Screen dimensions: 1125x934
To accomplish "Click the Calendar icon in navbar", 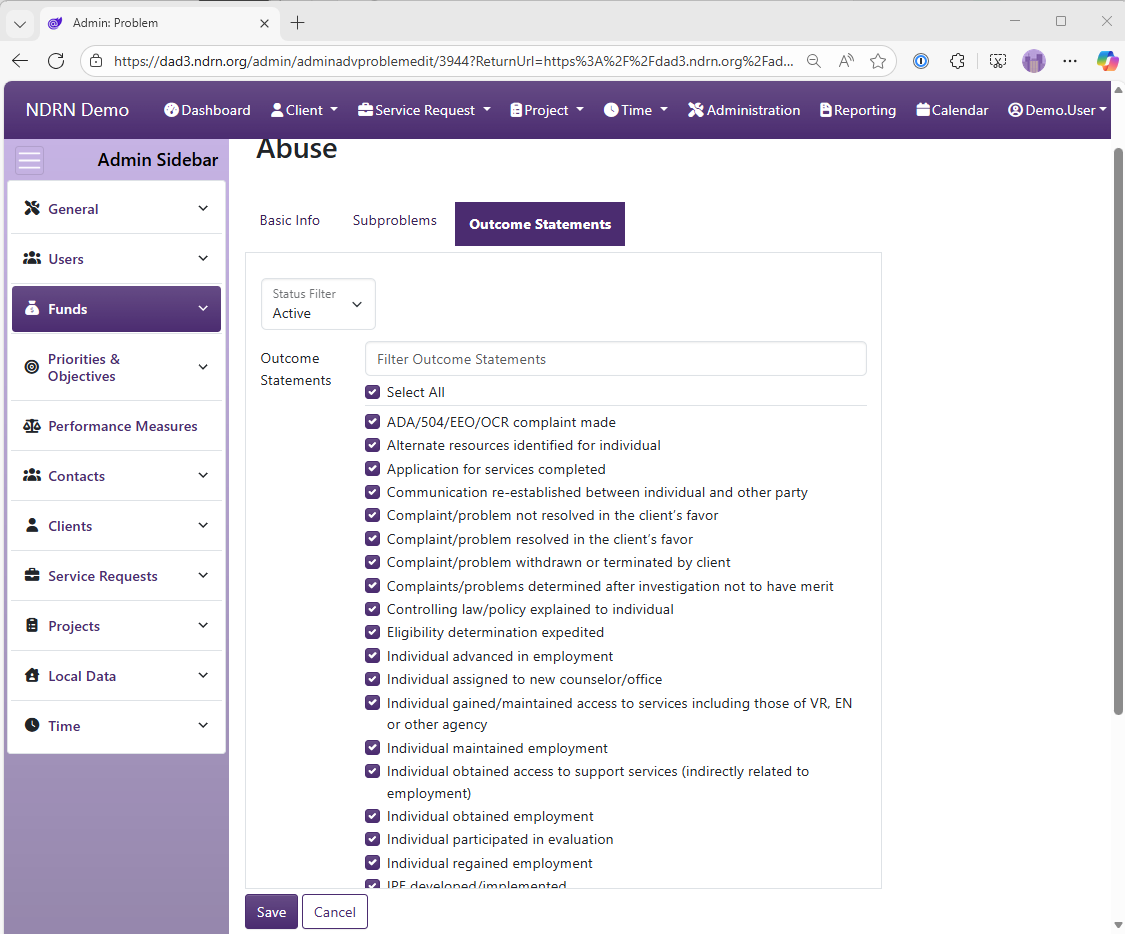I will (x=923, y=110).
